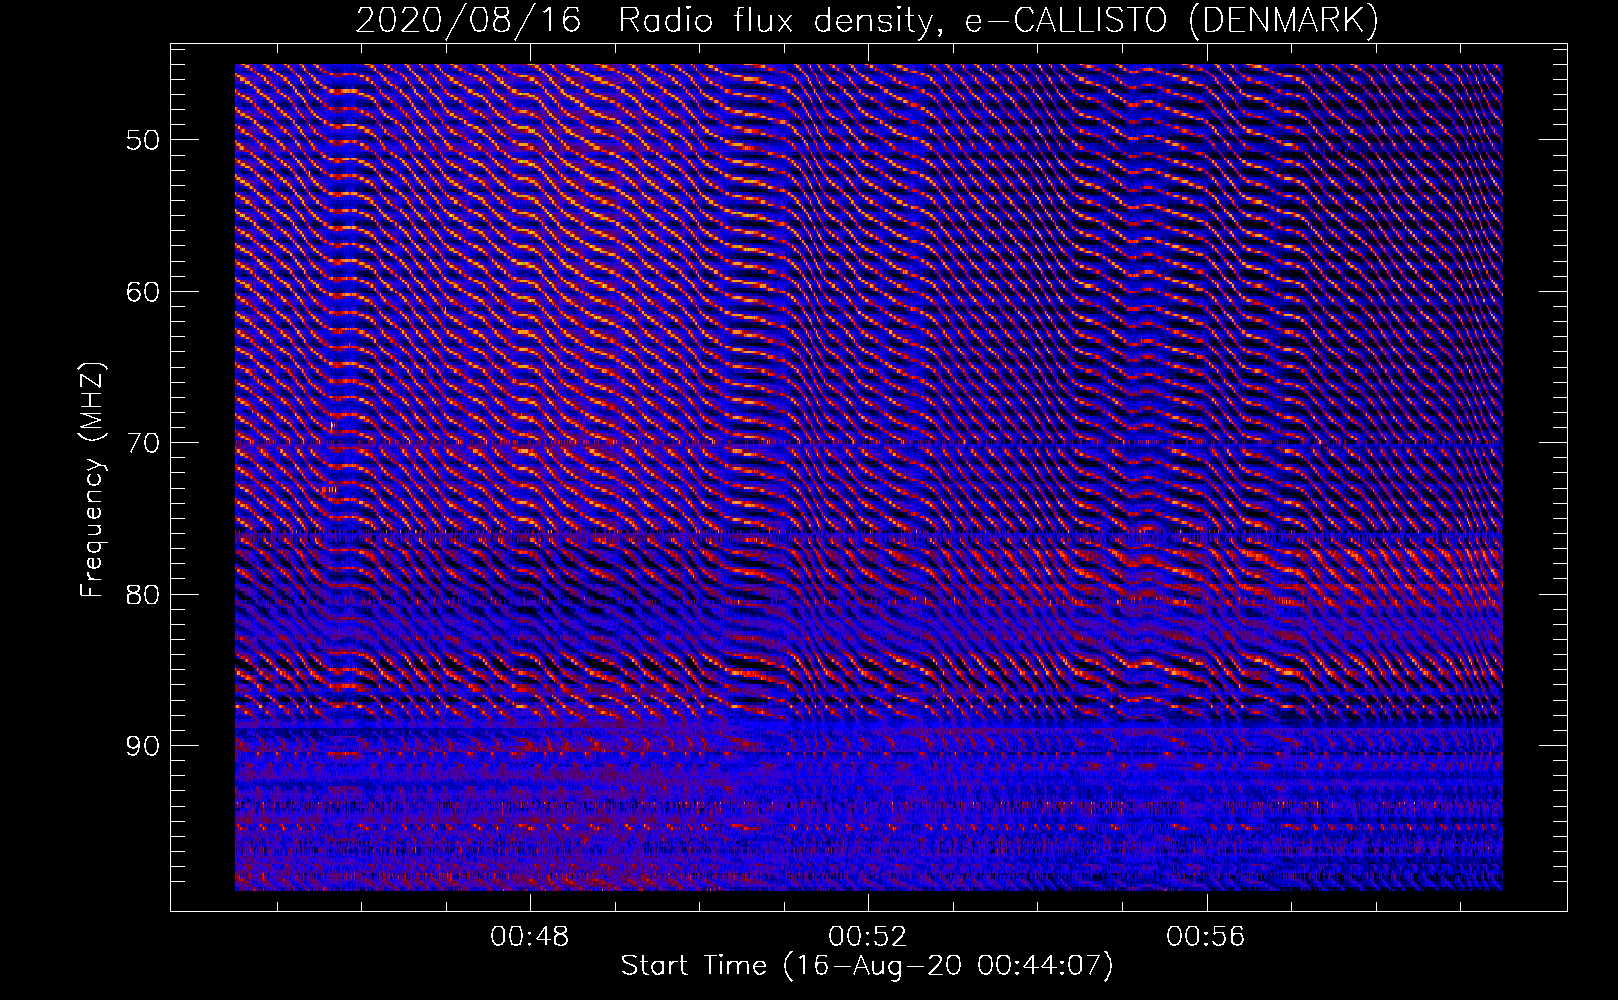
Task: Click the time tick label '00:52'
Action: pos(867,937)
